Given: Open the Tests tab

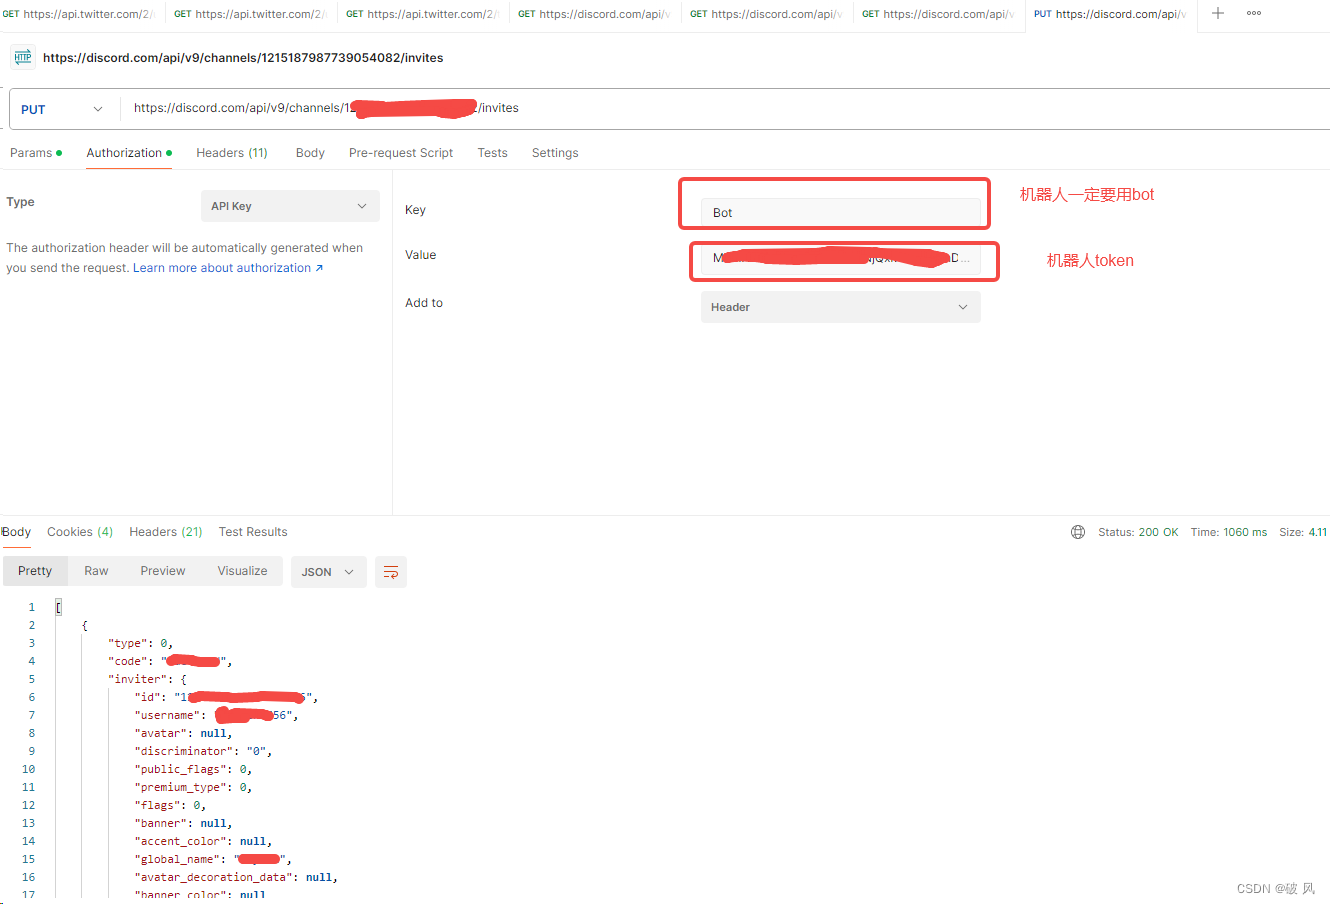Looking at the screenshot, I should coord(492,153).
